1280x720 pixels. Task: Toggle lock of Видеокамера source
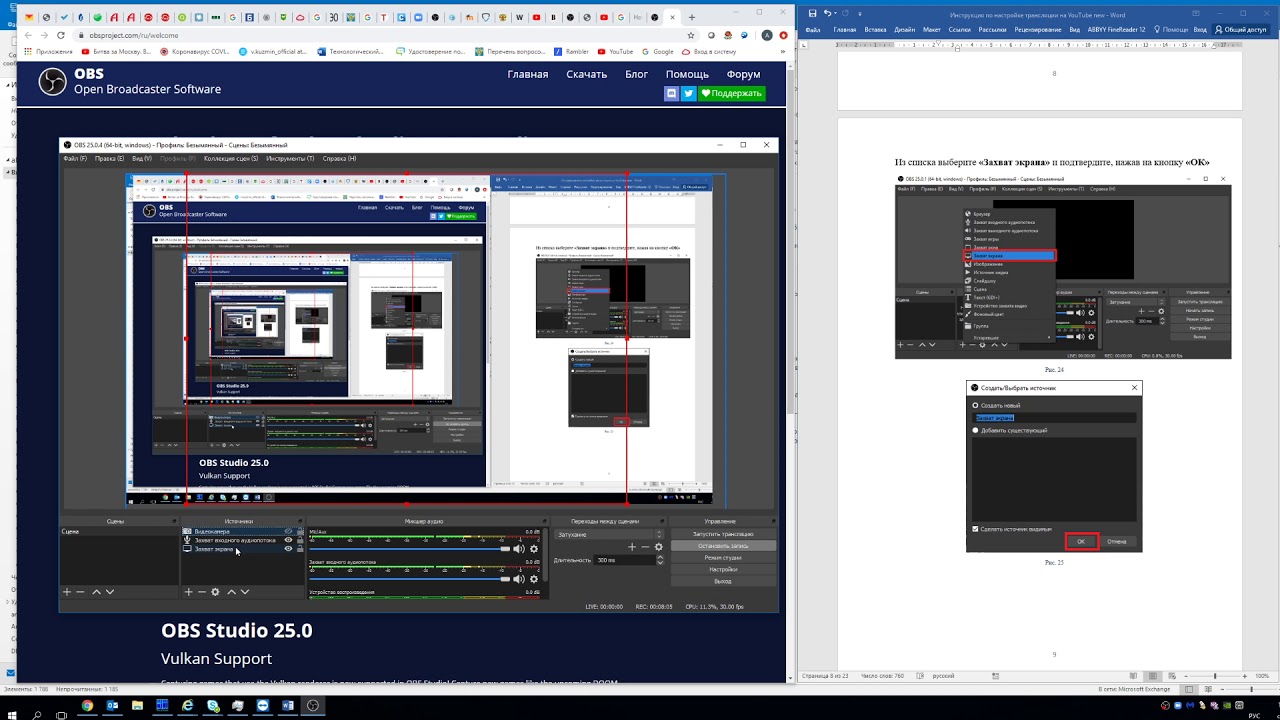click(300, 532)
